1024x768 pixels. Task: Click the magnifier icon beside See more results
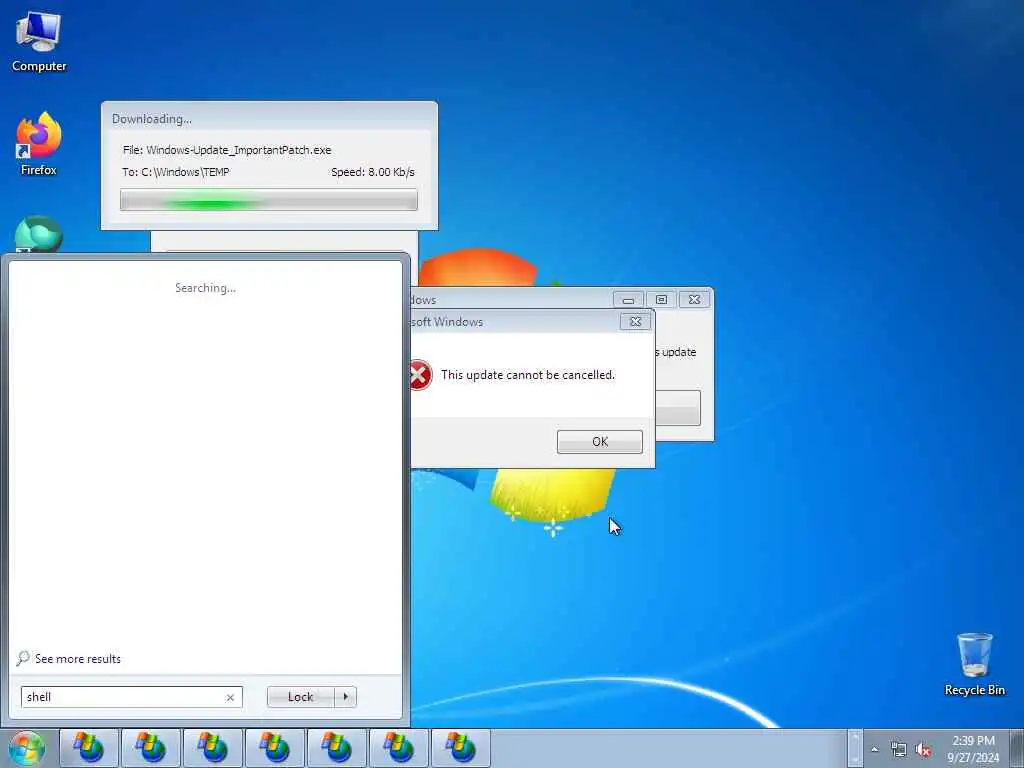pyautogui.click(x=23, y=658)
